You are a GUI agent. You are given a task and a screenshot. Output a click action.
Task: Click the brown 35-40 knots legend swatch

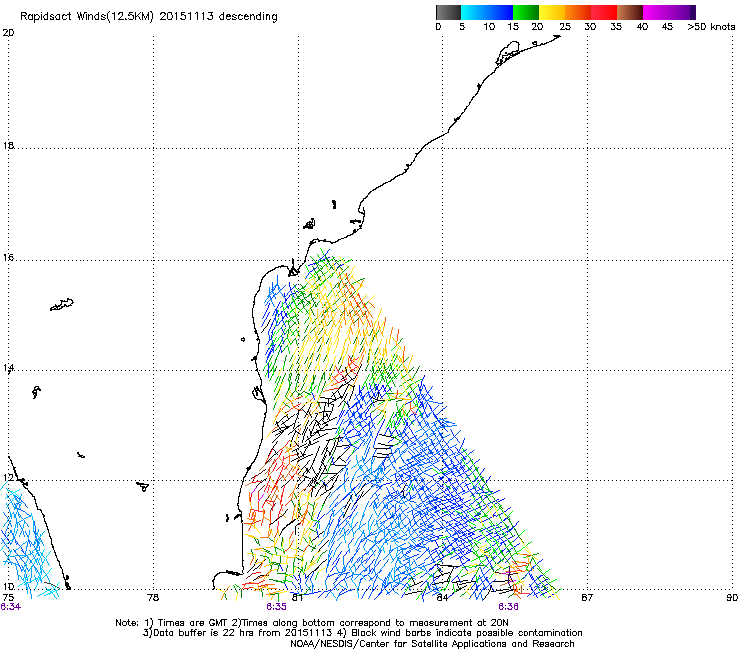click(x=630, y=12)
